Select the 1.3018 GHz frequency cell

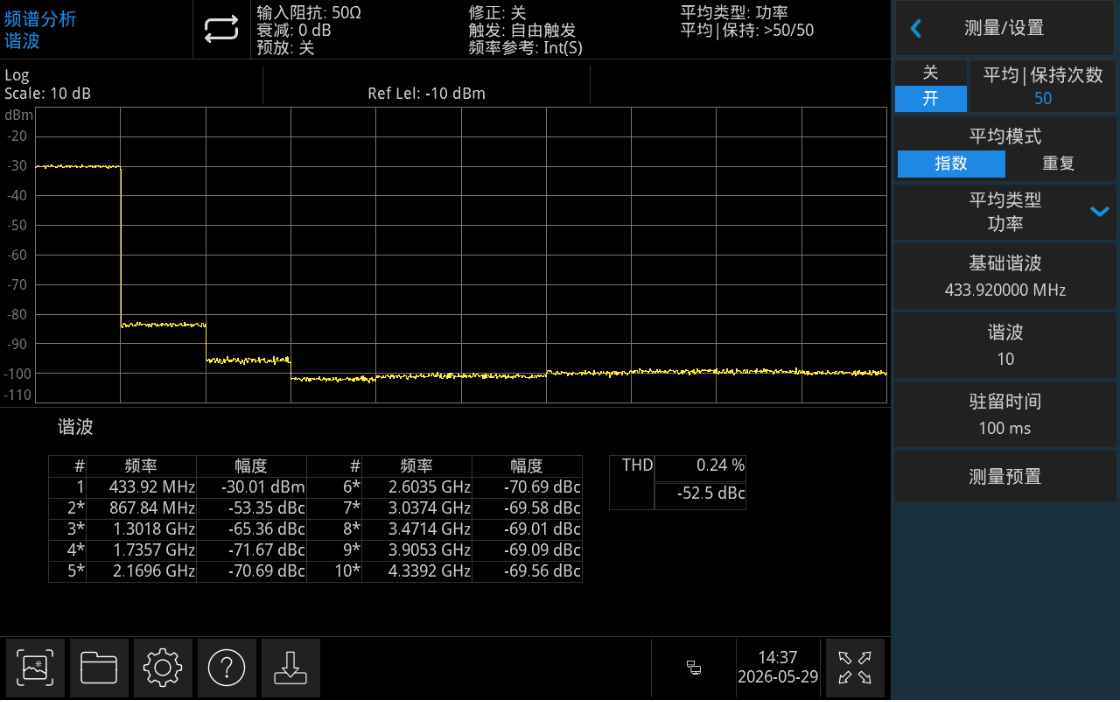click(141, 529)
